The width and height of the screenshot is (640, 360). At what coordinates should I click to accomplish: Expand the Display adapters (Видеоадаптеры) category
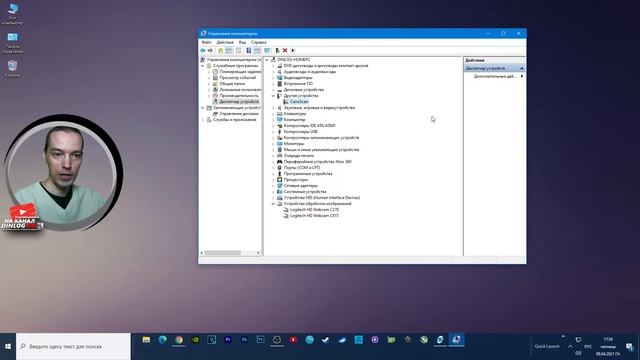click(273, 78)
